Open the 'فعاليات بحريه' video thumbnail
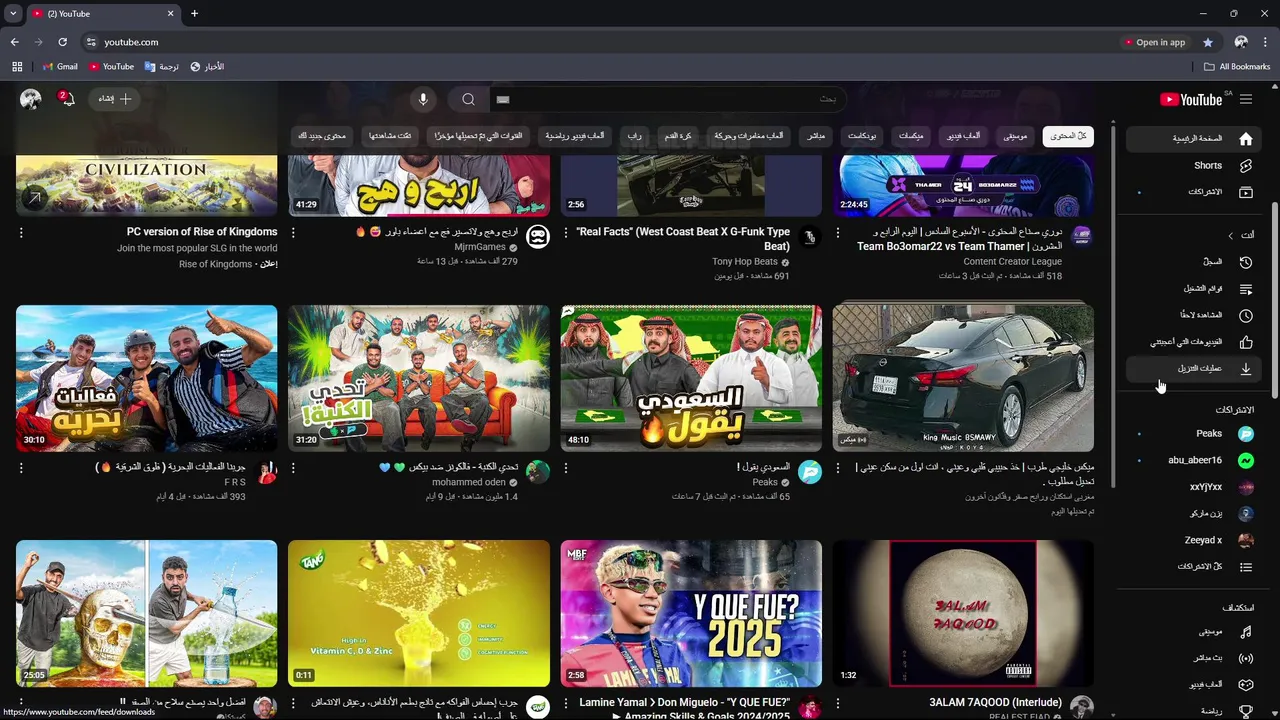The width and height of the screenshot is (1280, 720). [147, 378]
